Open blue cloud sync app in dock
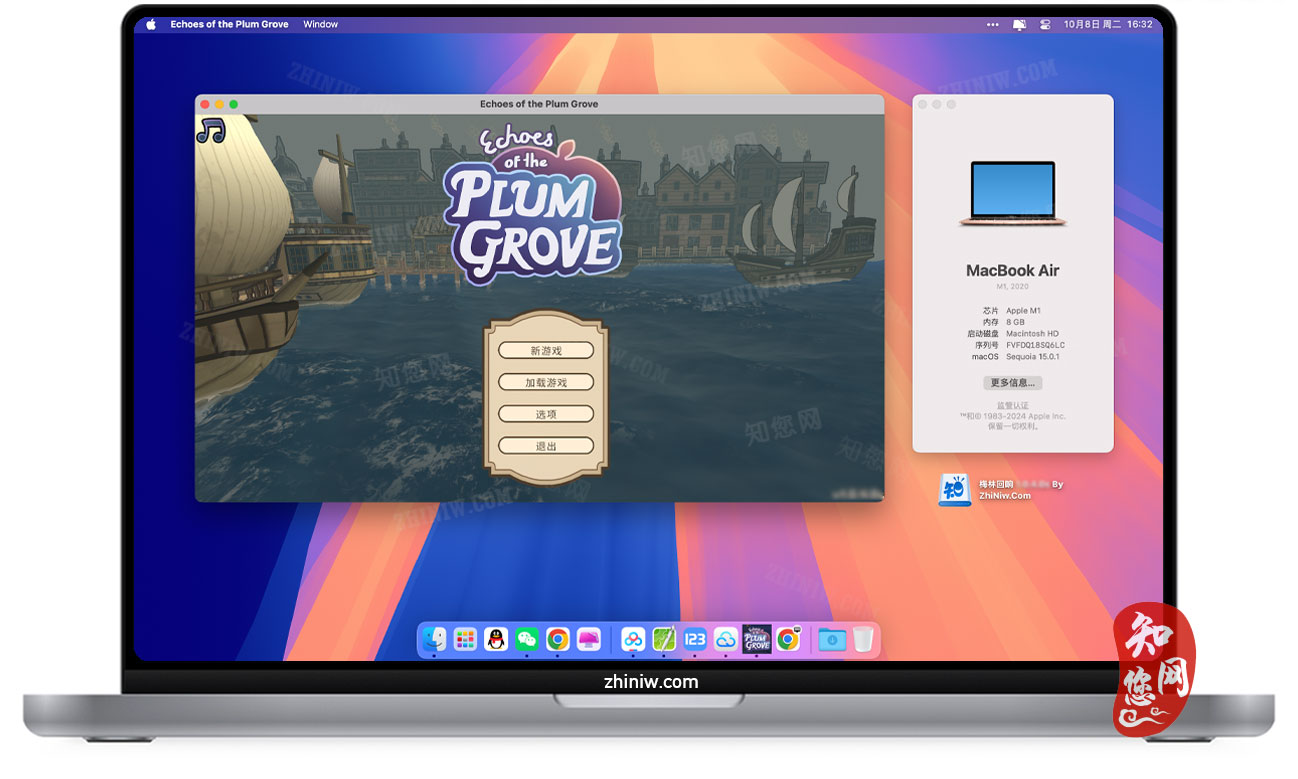 (726, 639)
